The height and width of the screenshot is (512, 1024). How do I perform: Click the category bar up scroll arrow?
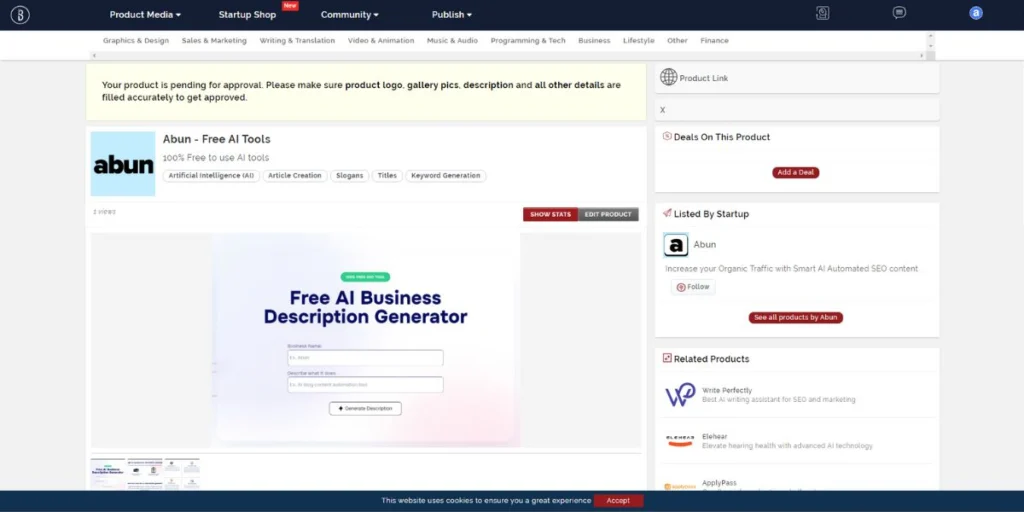click(x=931, y=35)
